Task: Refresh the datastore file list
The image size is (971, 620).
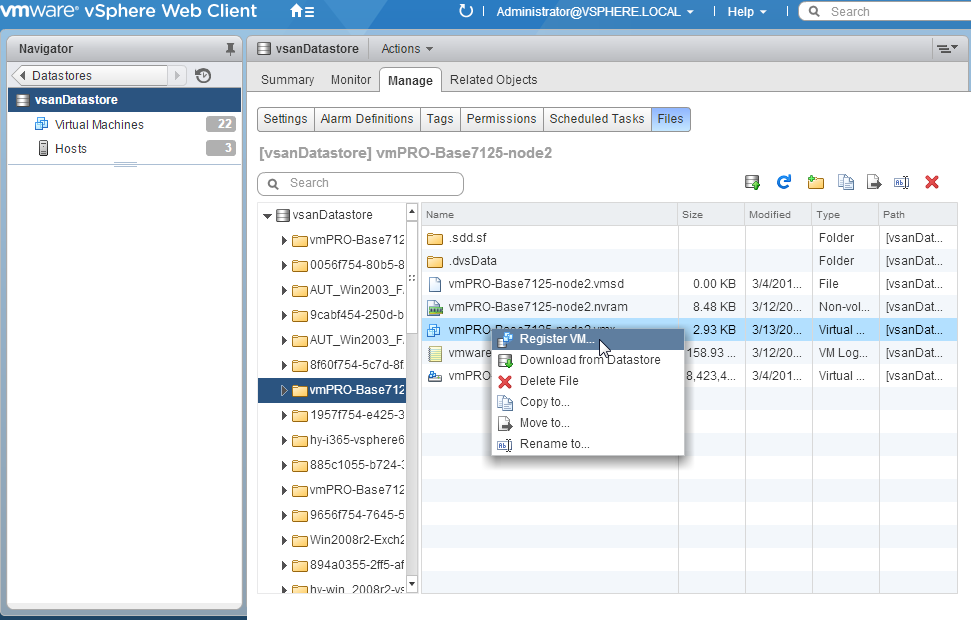Action: tap(784, 183)
